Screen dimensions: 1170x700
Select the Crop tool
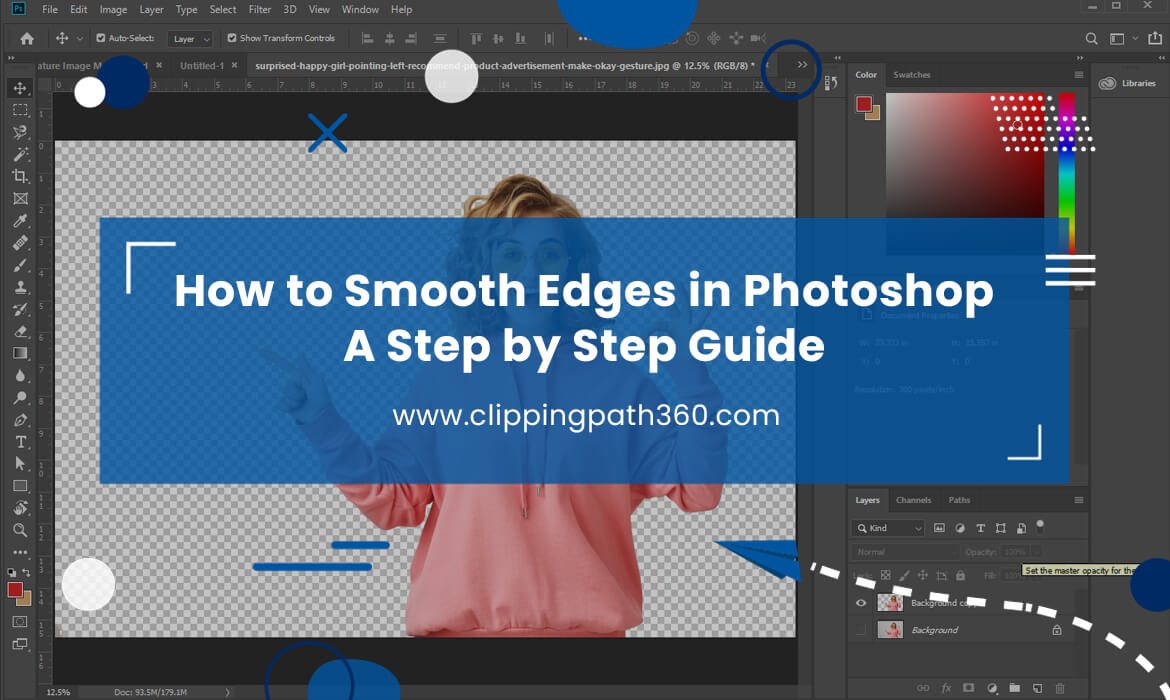[20, 176]
